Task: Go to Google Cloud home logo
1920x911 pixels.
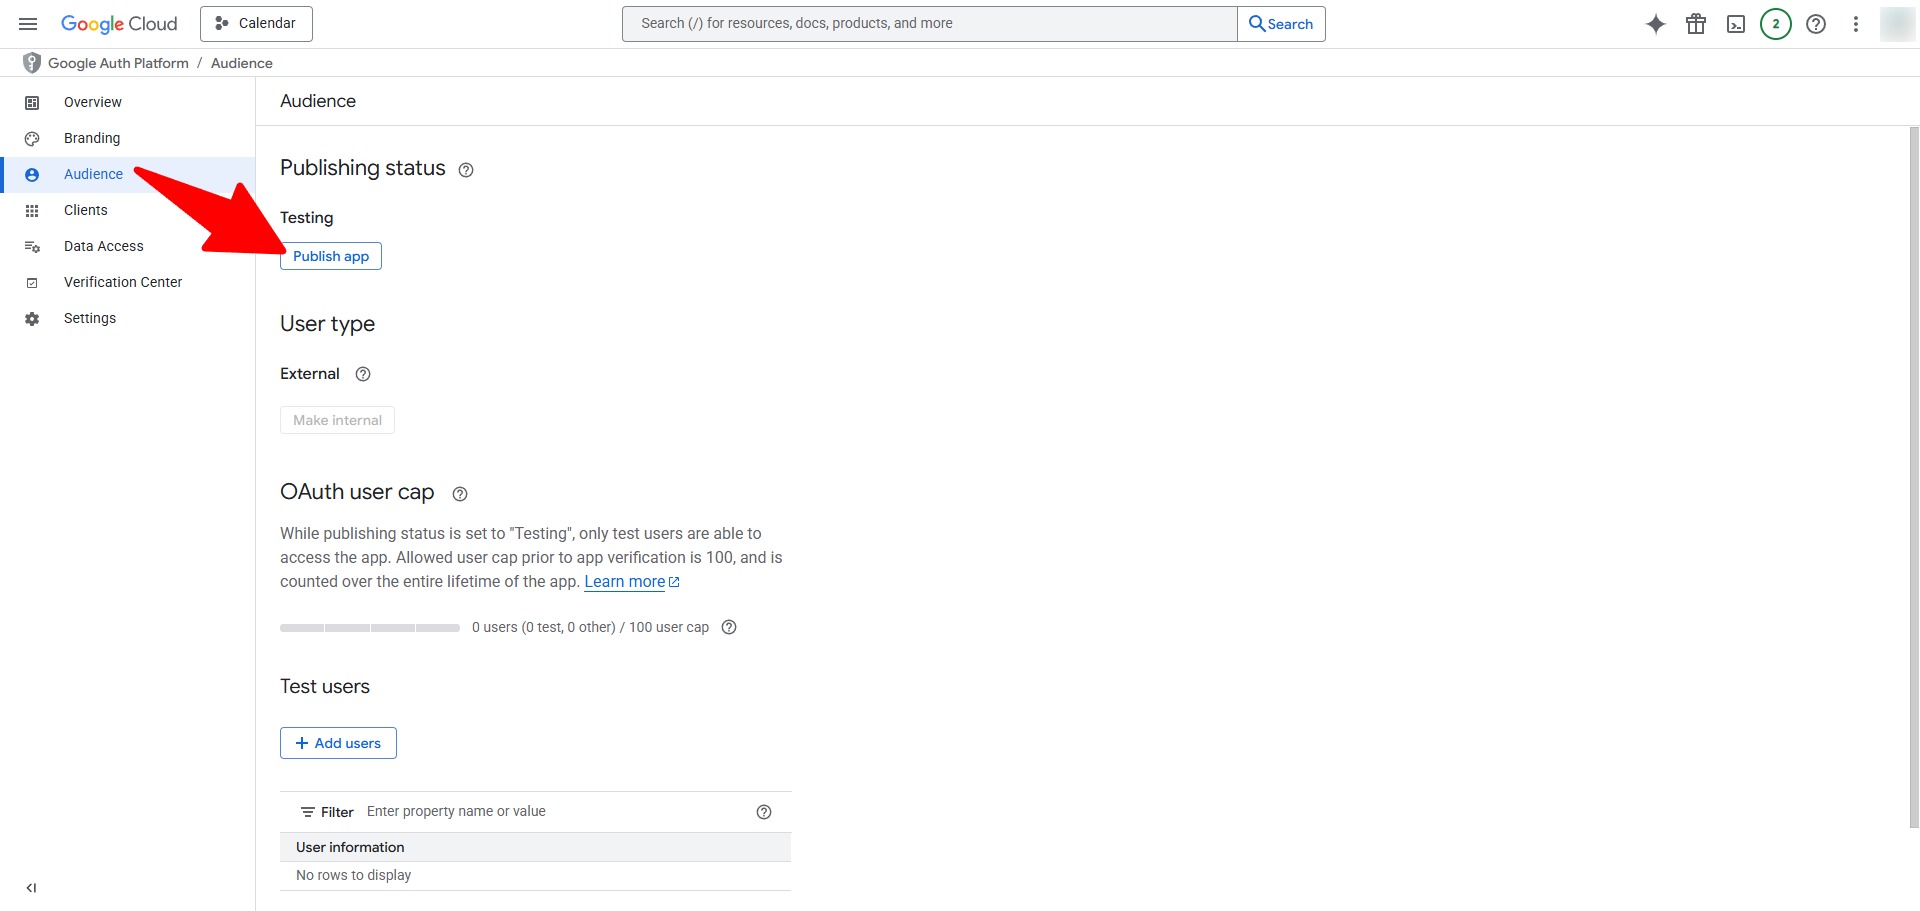Action: tap(119, 24)
